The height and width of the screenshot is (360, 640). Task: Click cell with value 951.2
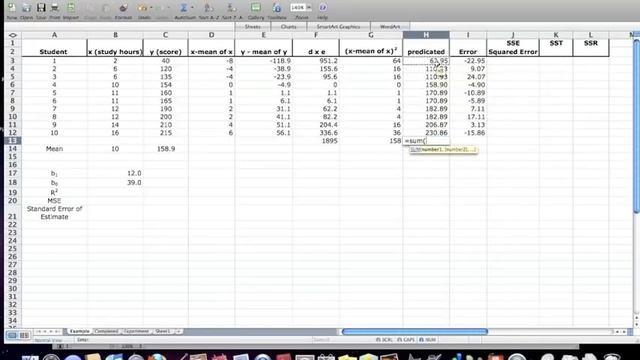pos(316,61)
